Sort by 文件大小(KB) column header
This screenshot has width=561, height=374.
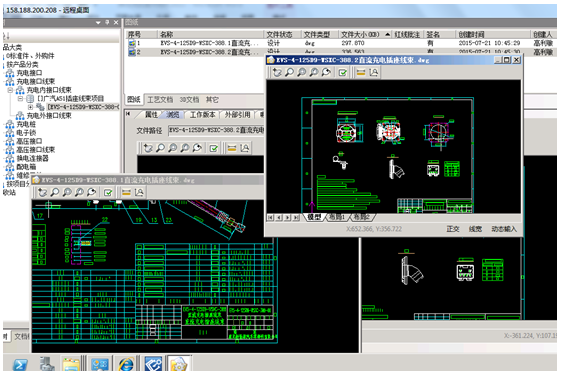pos(365,34)
